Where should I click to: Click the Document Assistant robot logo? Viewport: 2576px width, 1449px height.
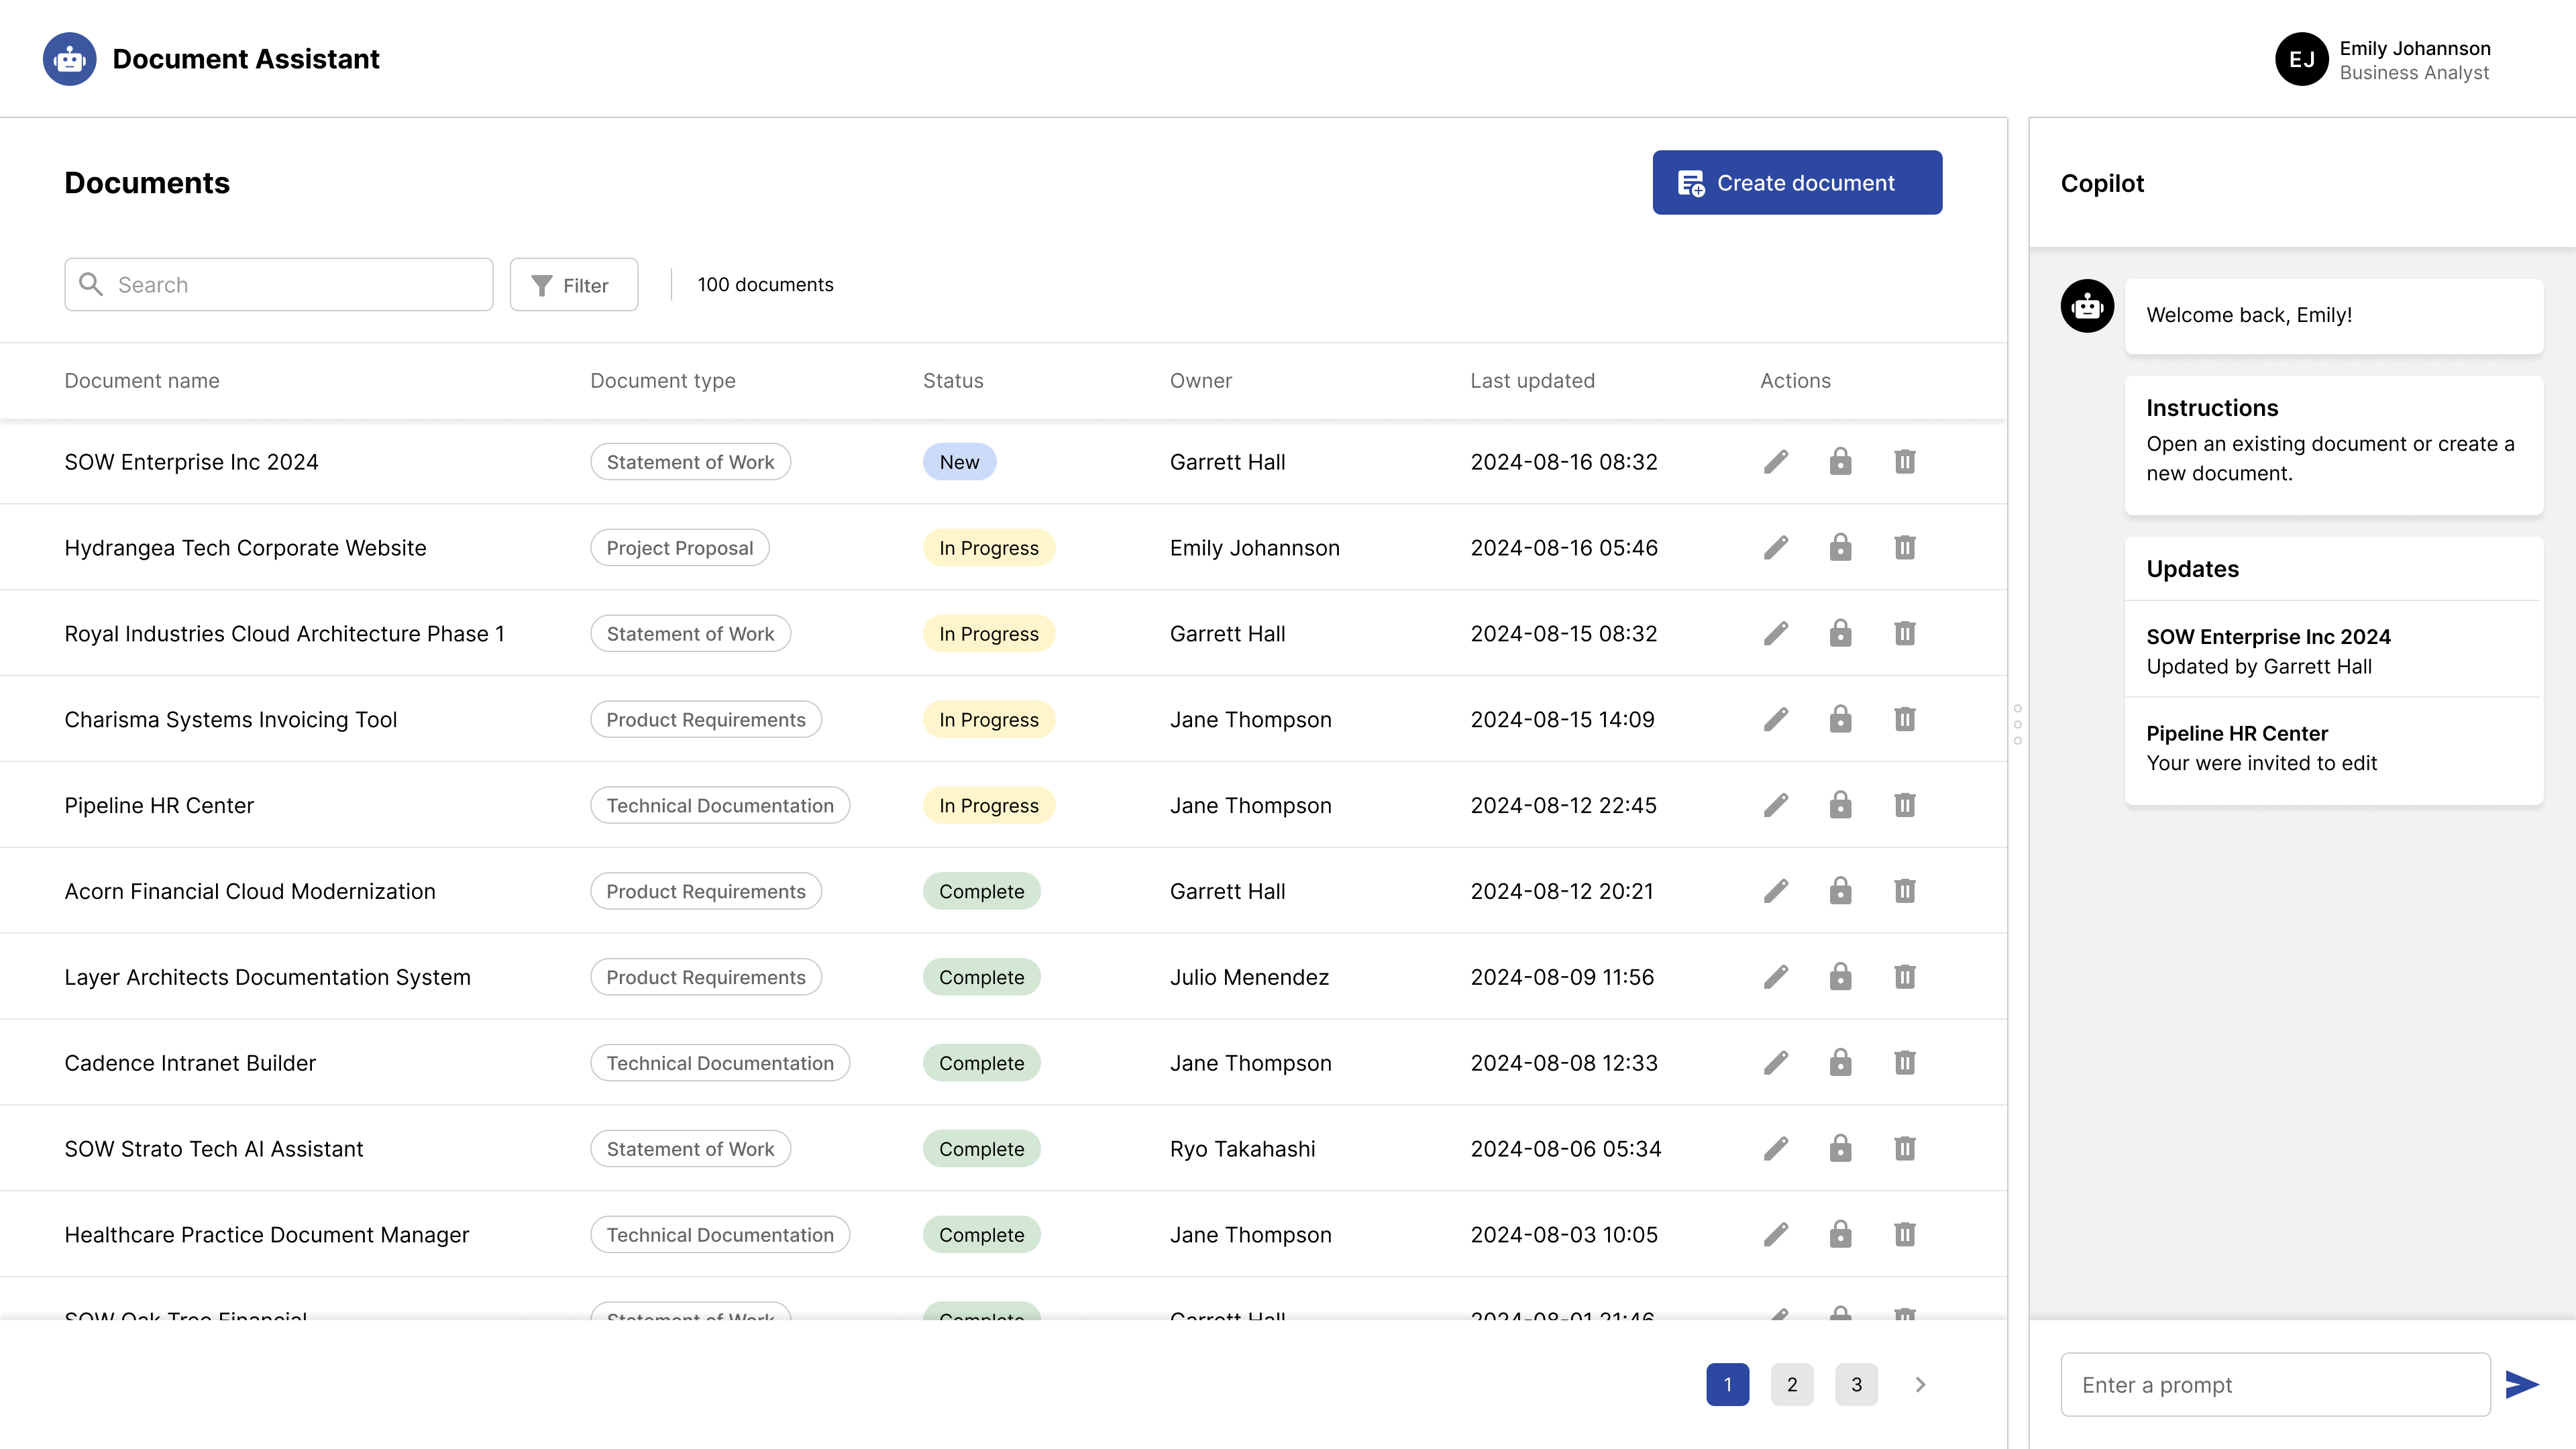(x=70, y=59)
